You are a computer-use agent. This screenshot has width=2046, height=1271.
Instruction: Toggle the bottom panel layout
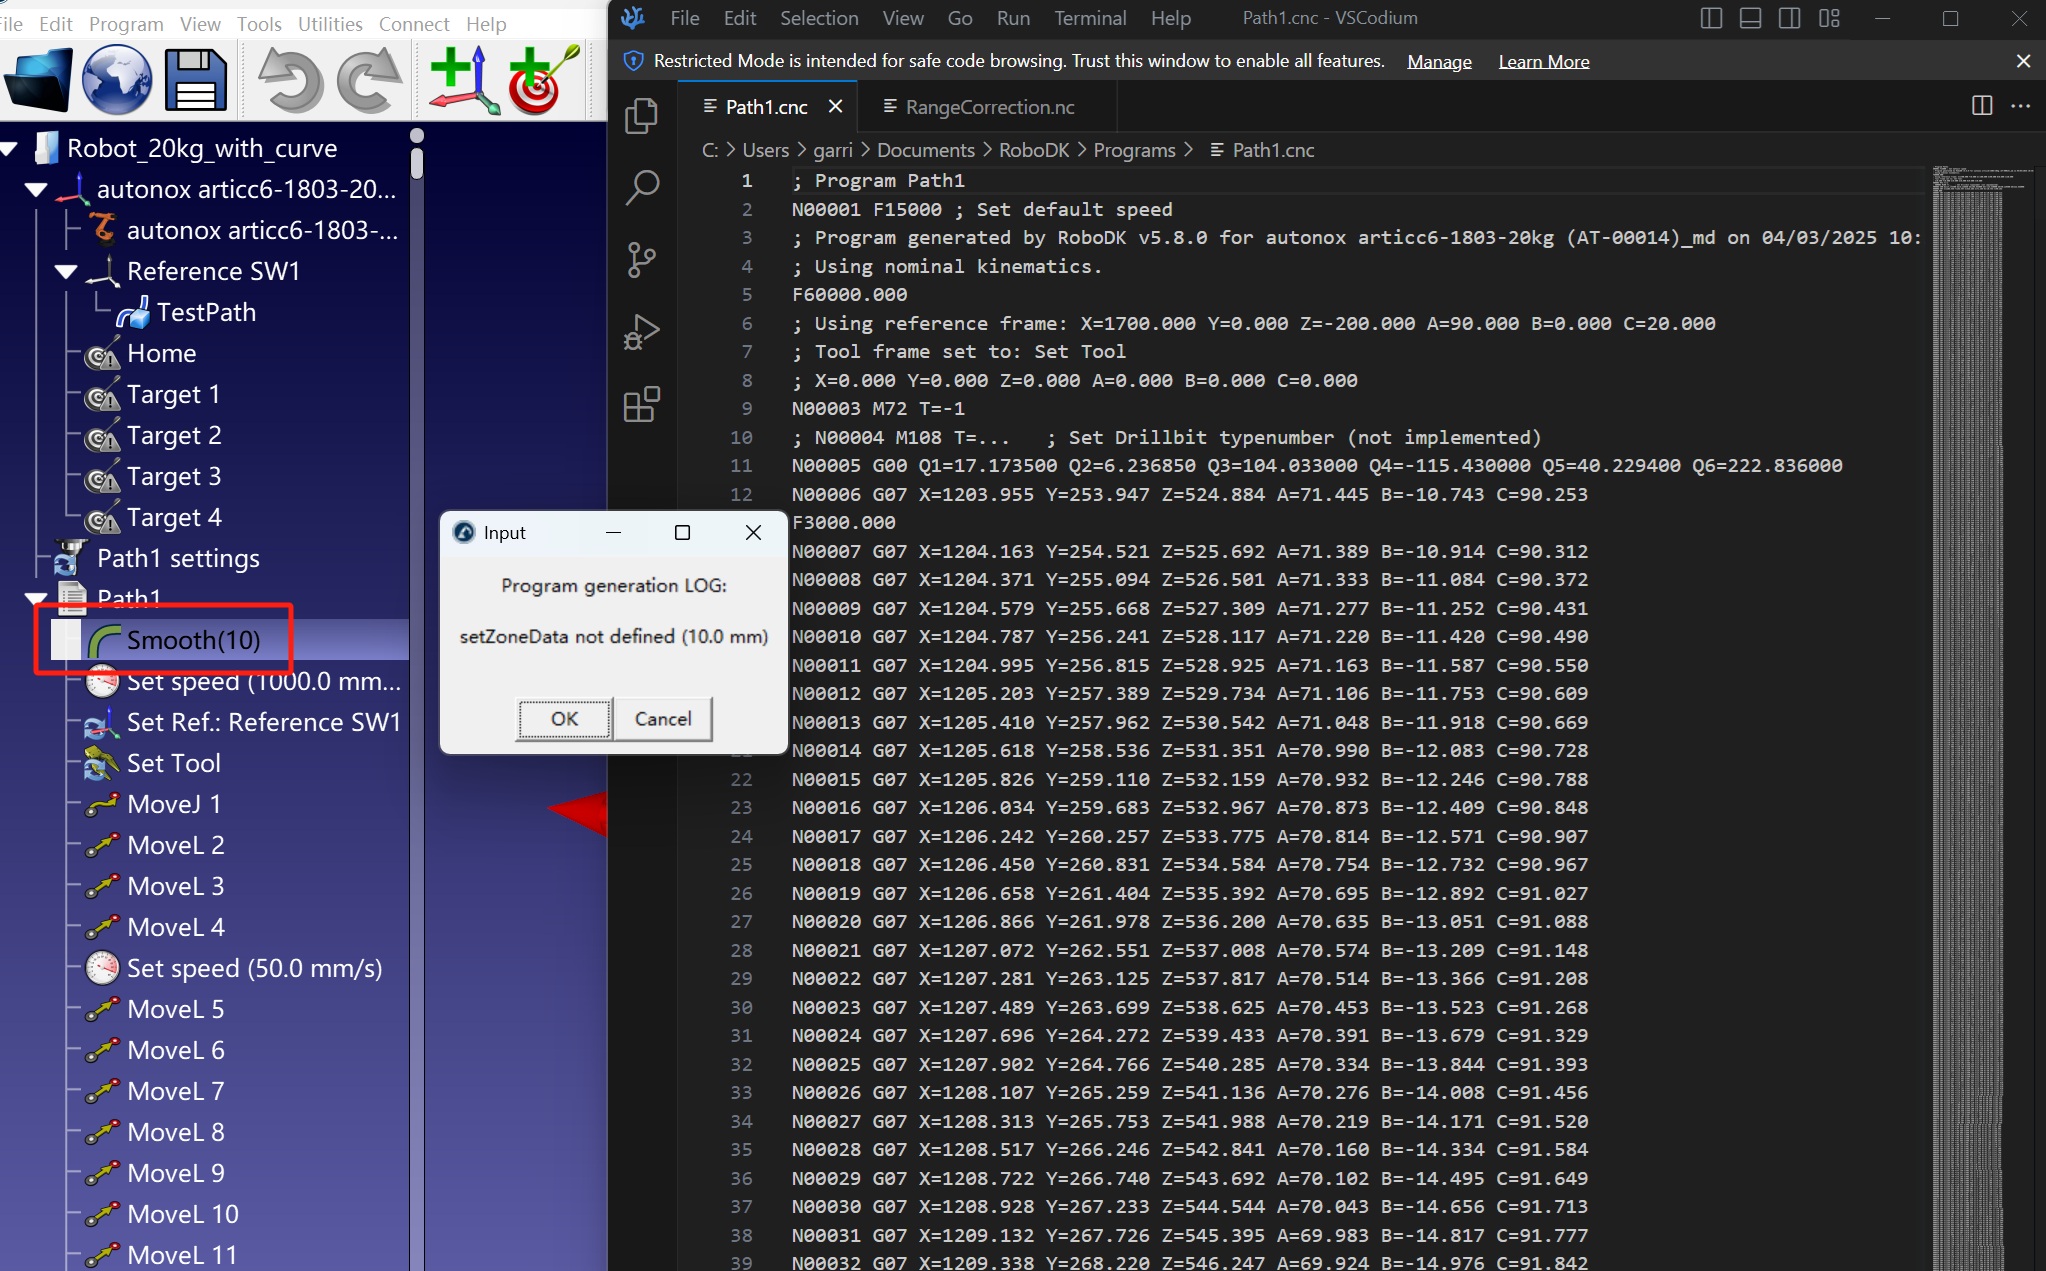click(1750, 18)
